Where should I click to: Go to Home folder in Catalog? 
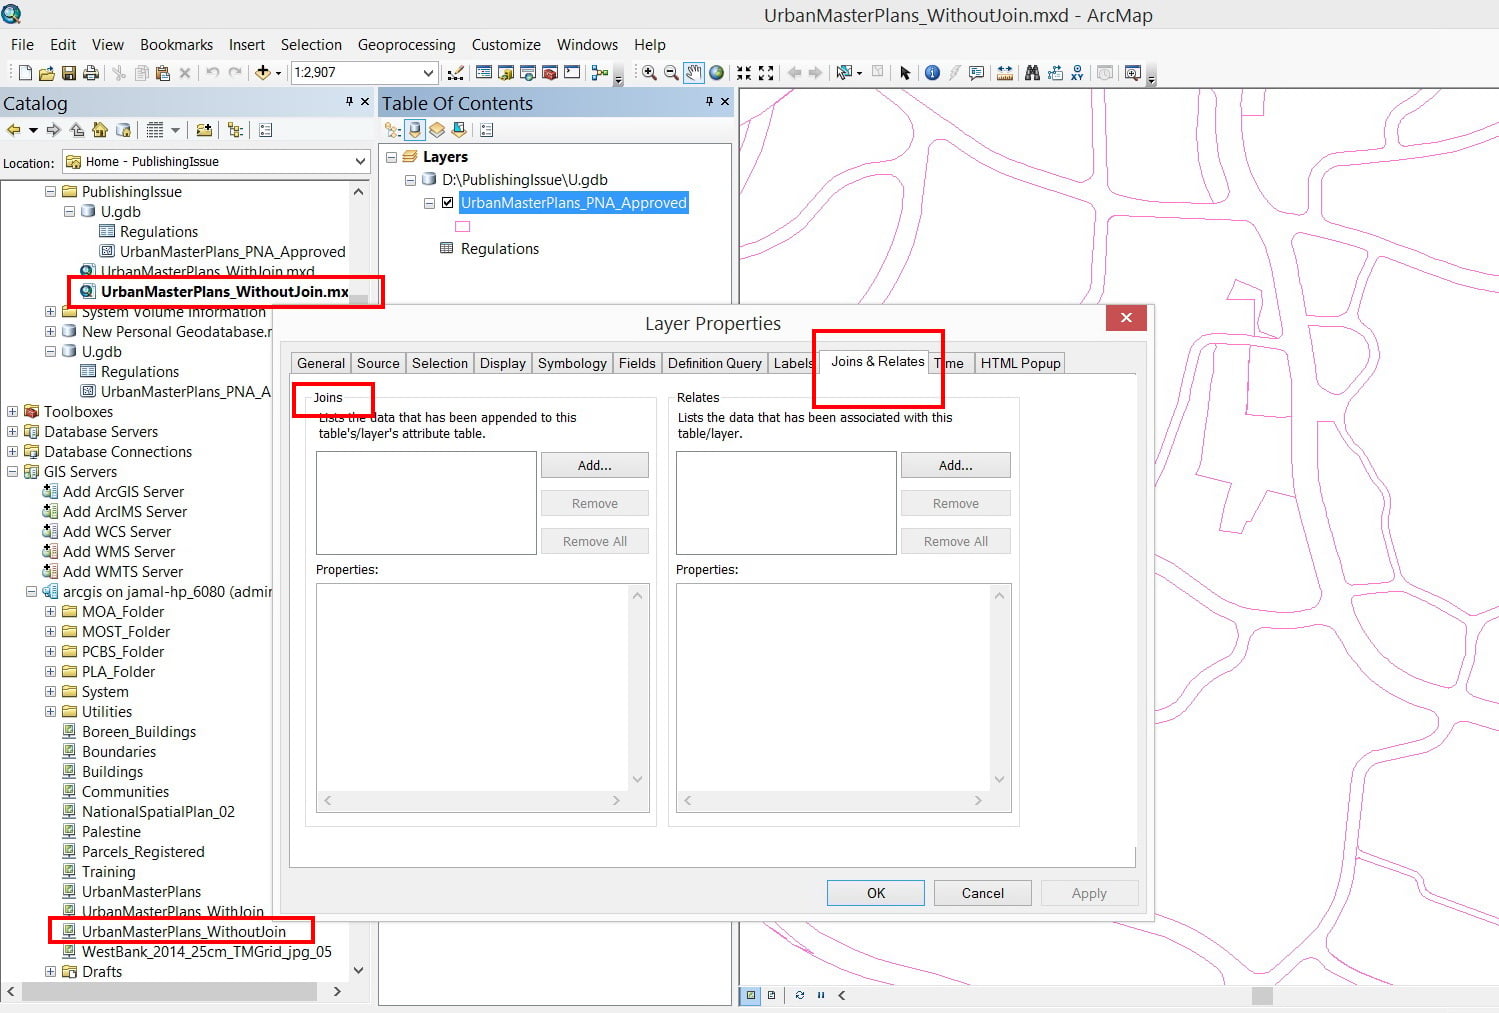click(100, 130)
